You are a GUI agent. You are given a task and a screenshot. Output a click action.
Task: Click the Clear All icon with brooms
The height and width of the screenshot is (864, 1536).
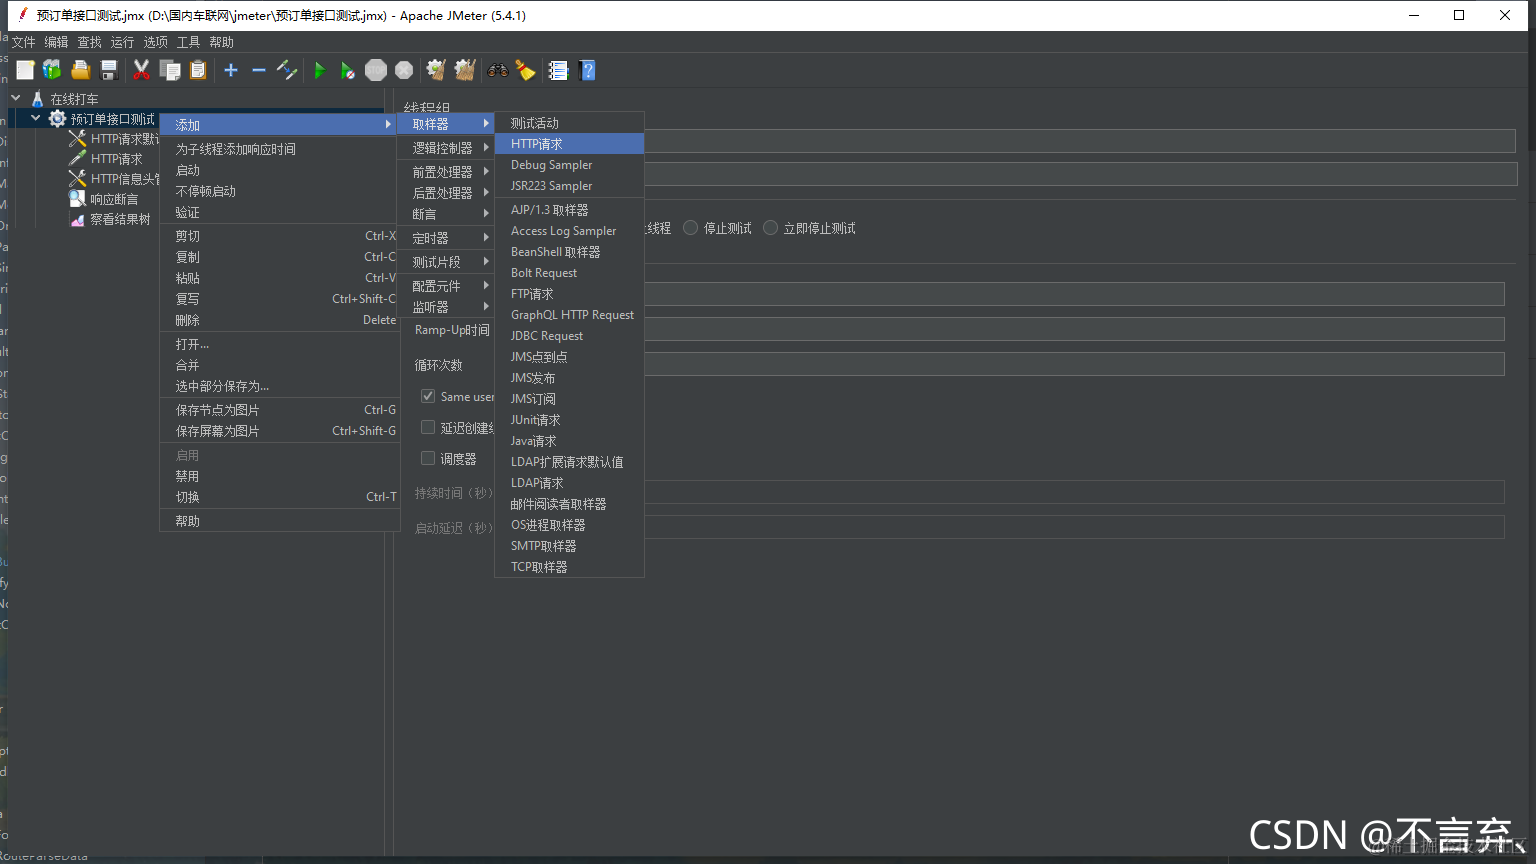point(465,70)
